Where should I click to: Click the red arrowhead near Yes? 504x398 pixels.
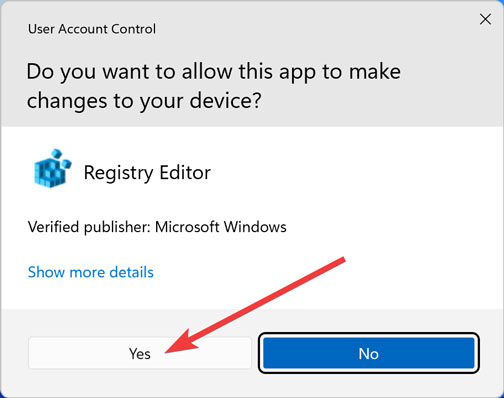click(x=180, y=342)
